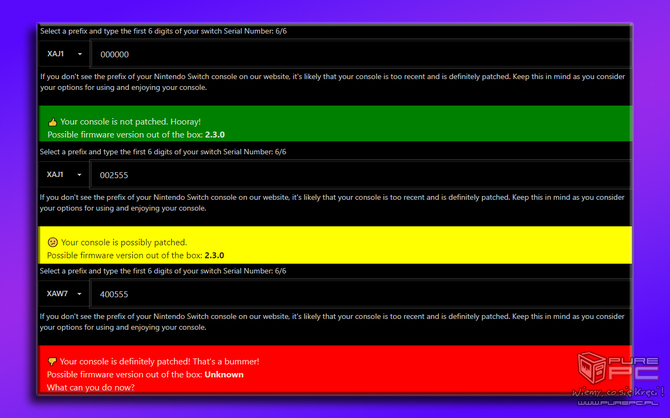Click the worried face icon in yellow banner

pyautogui.click(x=52, y=242)
